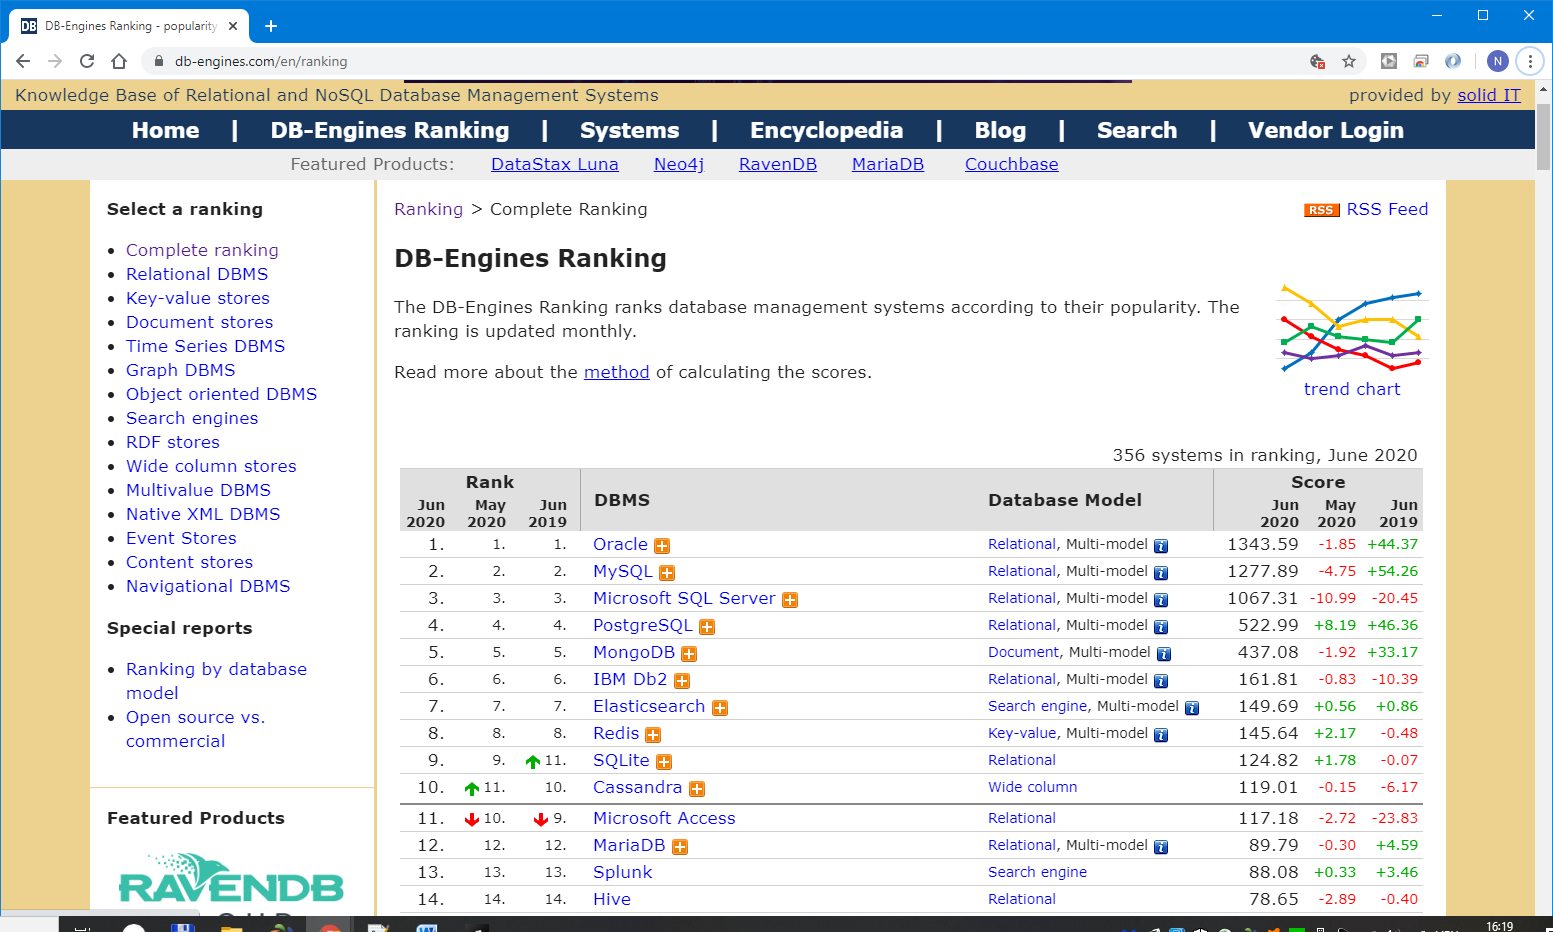Screen dimensions: 1553x932
Task: Expand IBM Db2 plus icon
Action: coord(682,681)
